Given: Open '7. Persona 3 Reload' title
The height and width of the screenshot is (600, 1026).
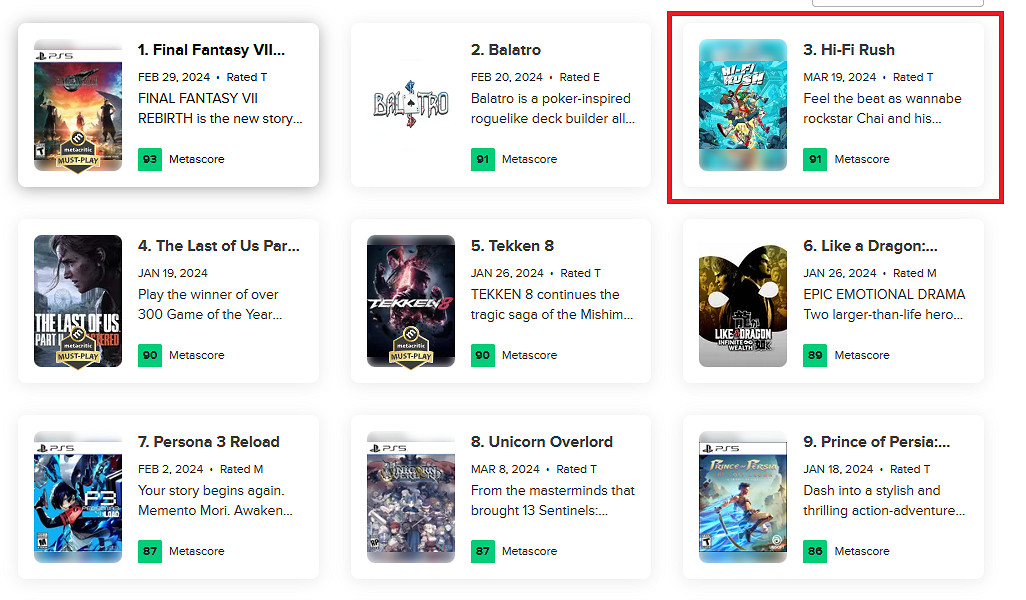Looking at the screenshot, I should coord(209,442).
